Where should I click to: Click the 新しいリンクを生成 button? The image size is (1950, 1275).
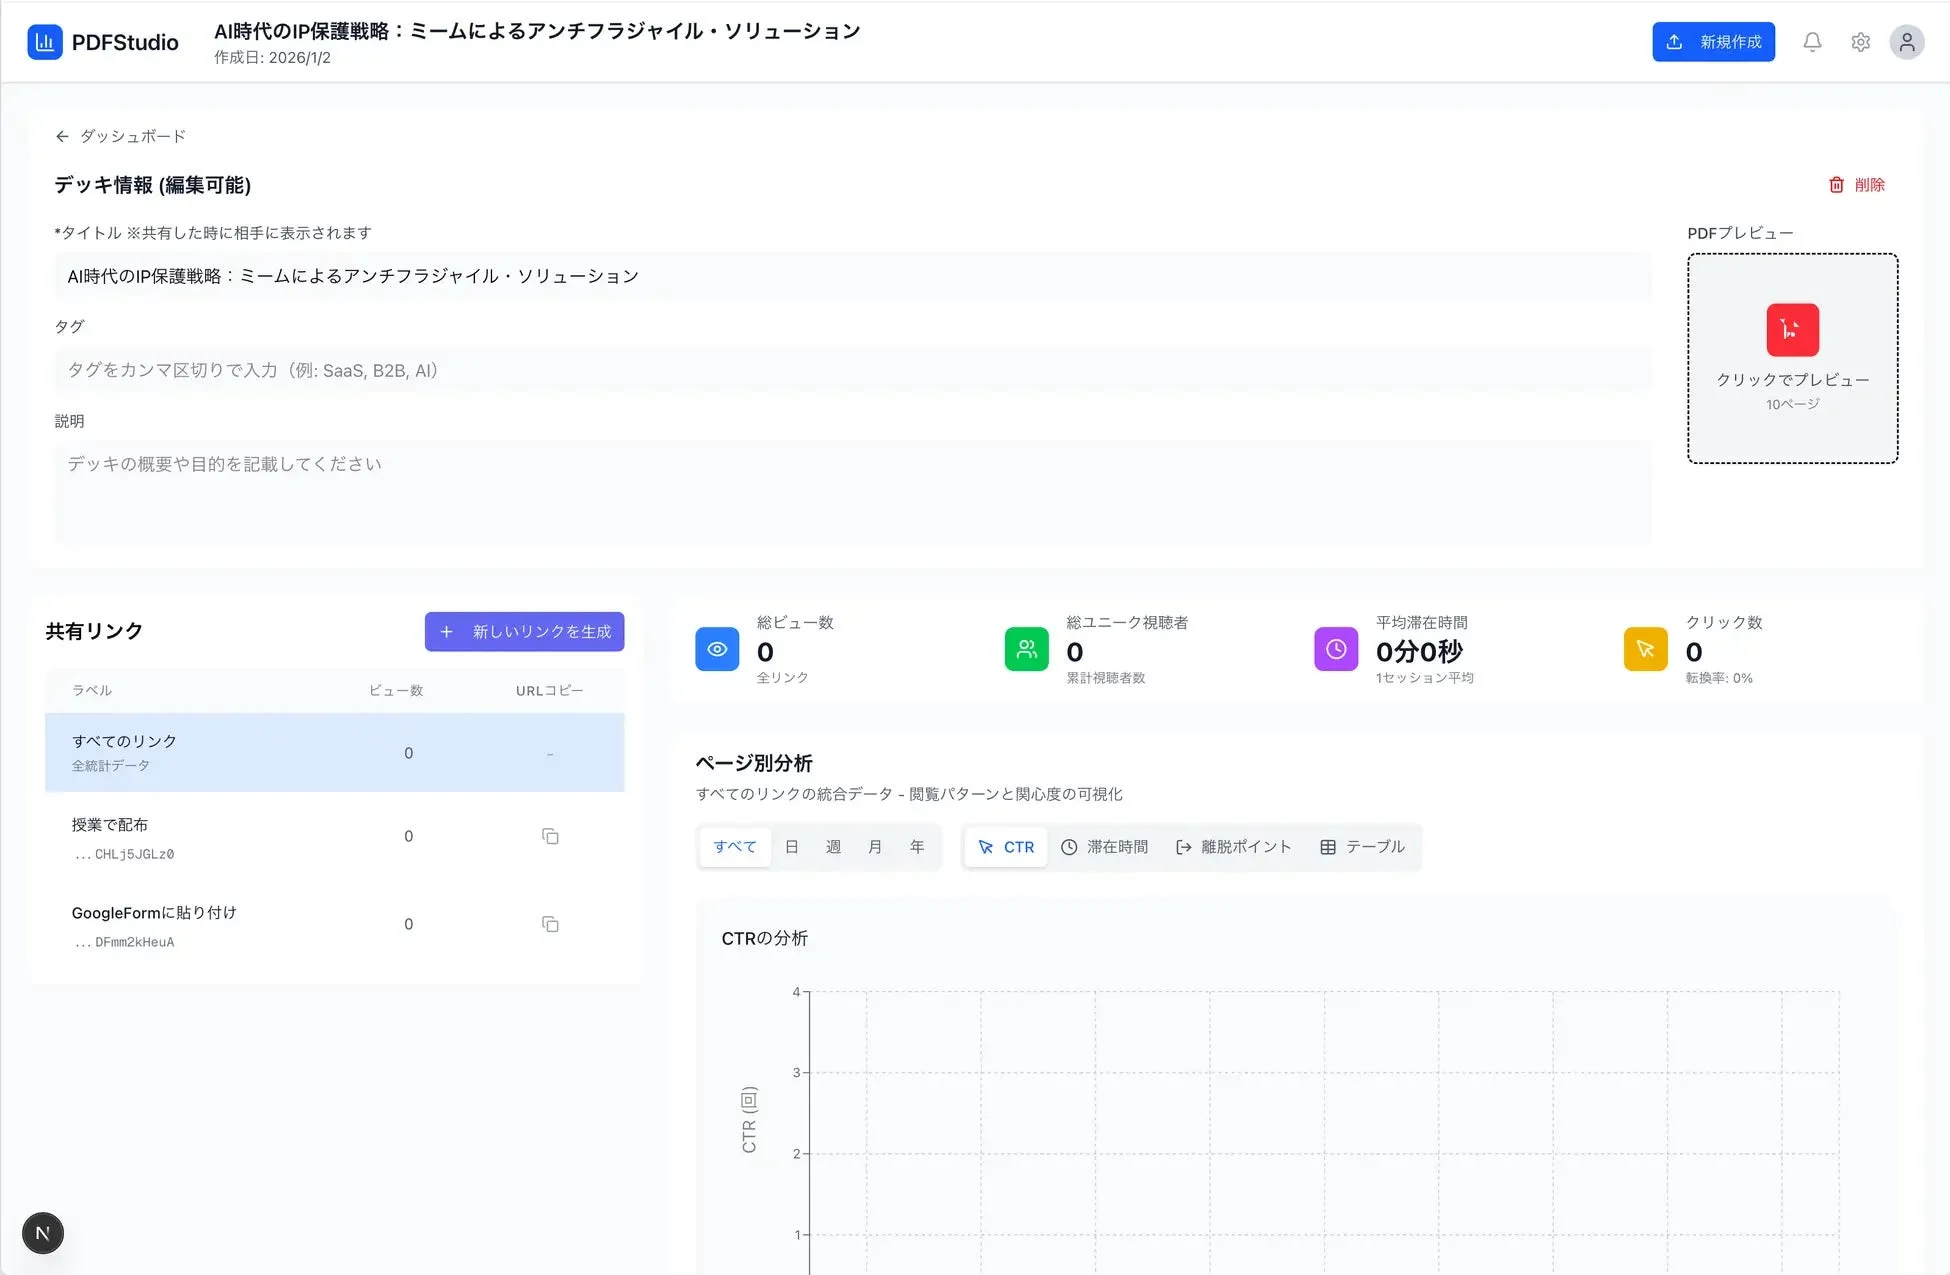click(x=524, y=631)
